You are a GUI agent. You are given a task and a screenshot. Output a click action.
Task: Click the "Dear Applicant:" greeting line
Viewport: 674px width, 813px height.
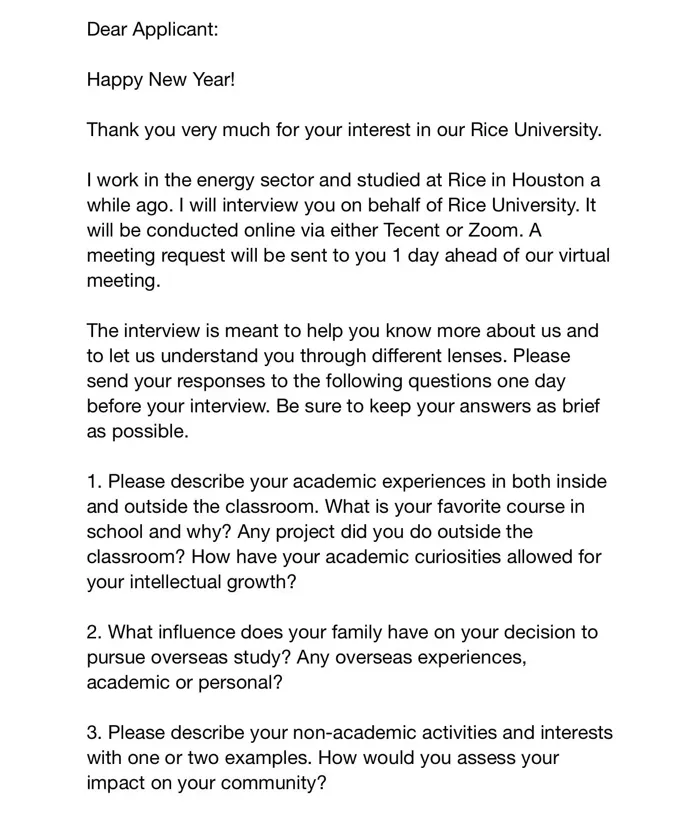tap(152, 29)
